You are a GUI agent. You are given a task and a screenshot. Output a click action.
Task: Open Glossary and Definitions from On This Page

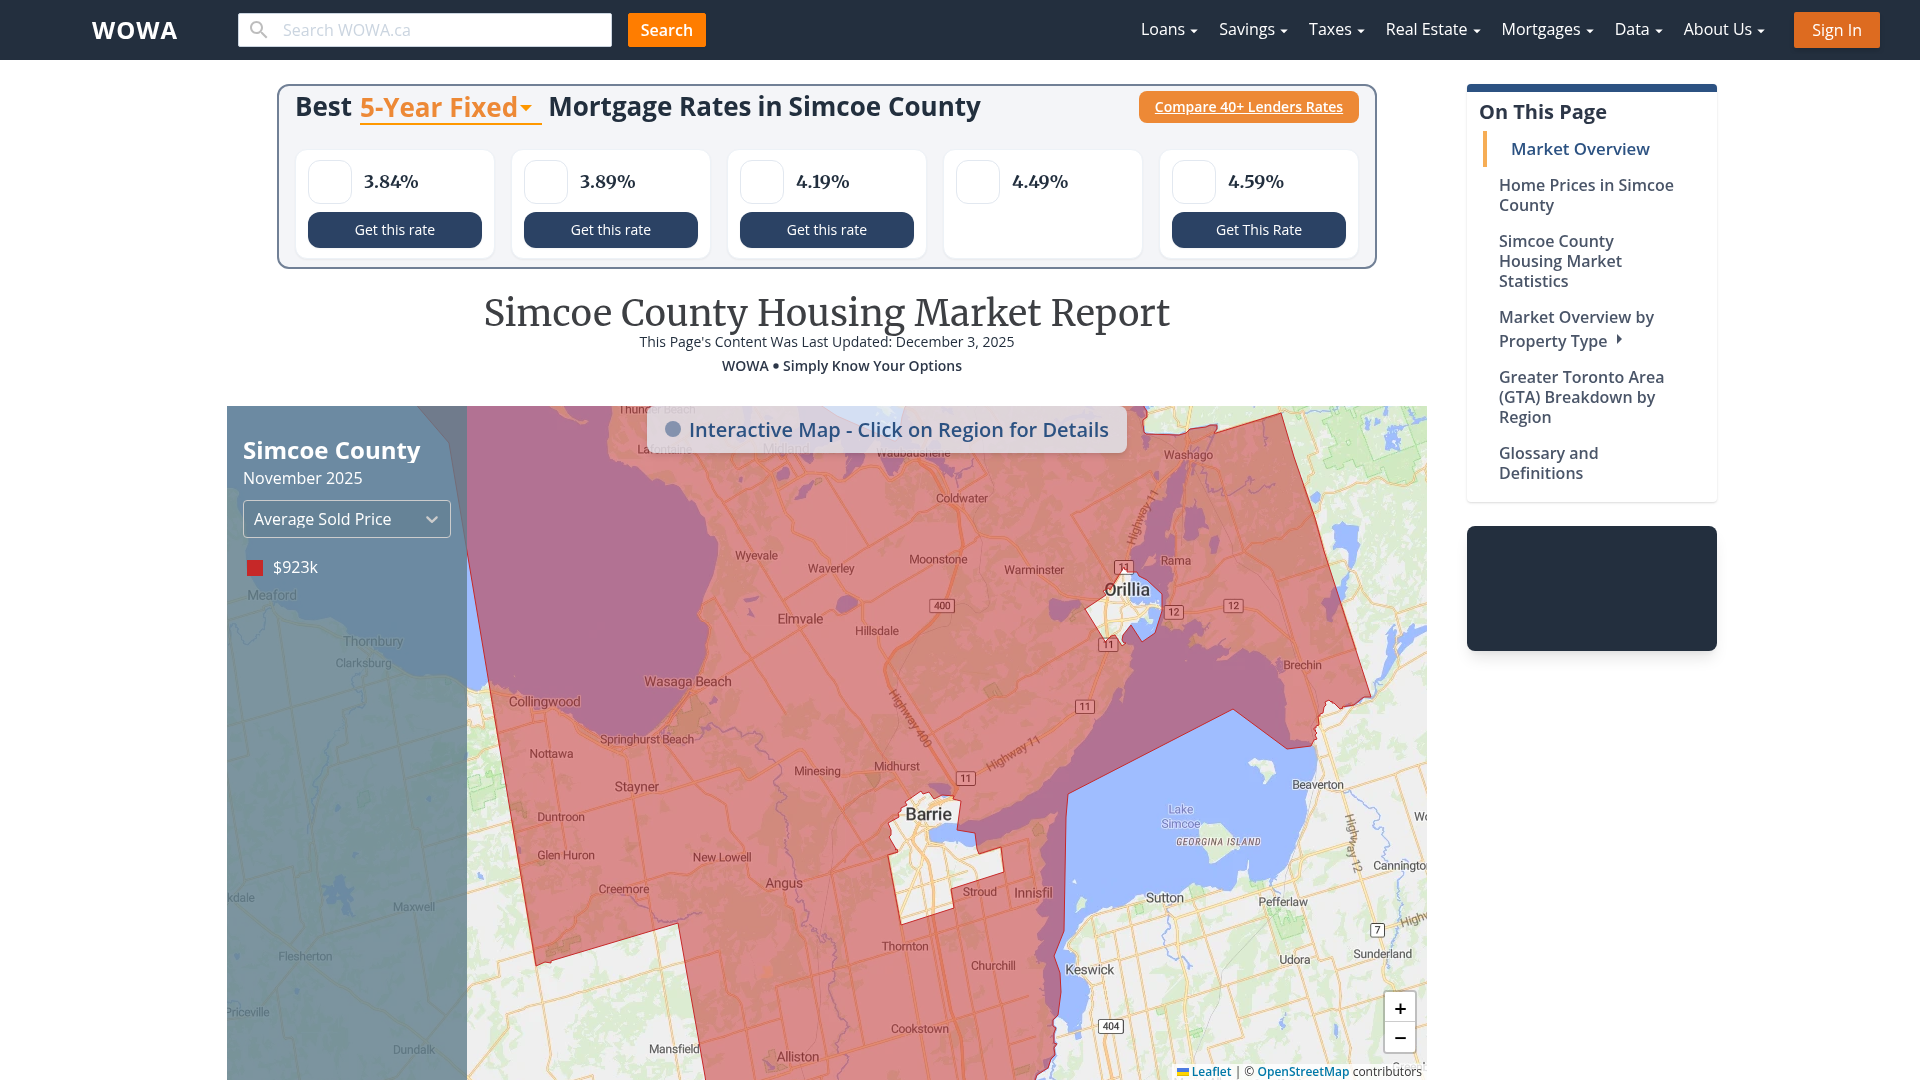pos(1548,463)
